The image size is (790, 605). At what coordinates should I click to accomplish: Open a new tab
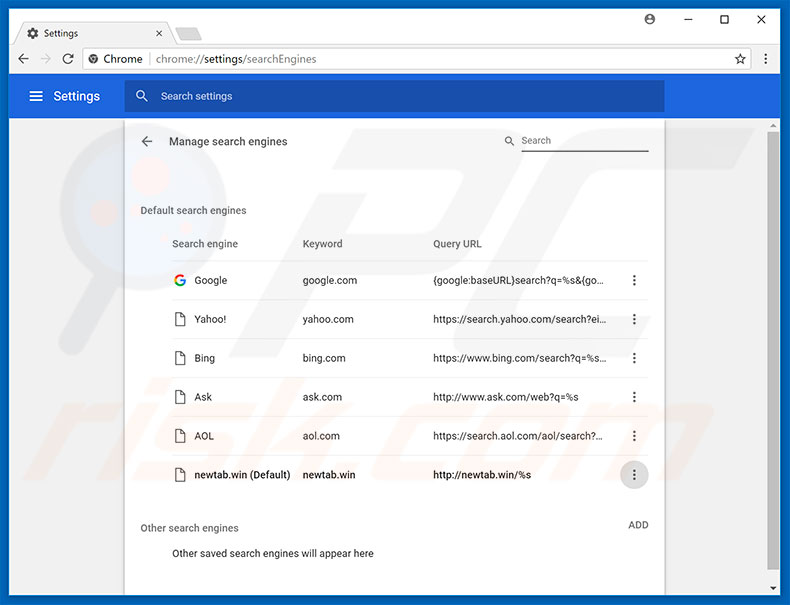pyautogui.click(x=189, y=34)
